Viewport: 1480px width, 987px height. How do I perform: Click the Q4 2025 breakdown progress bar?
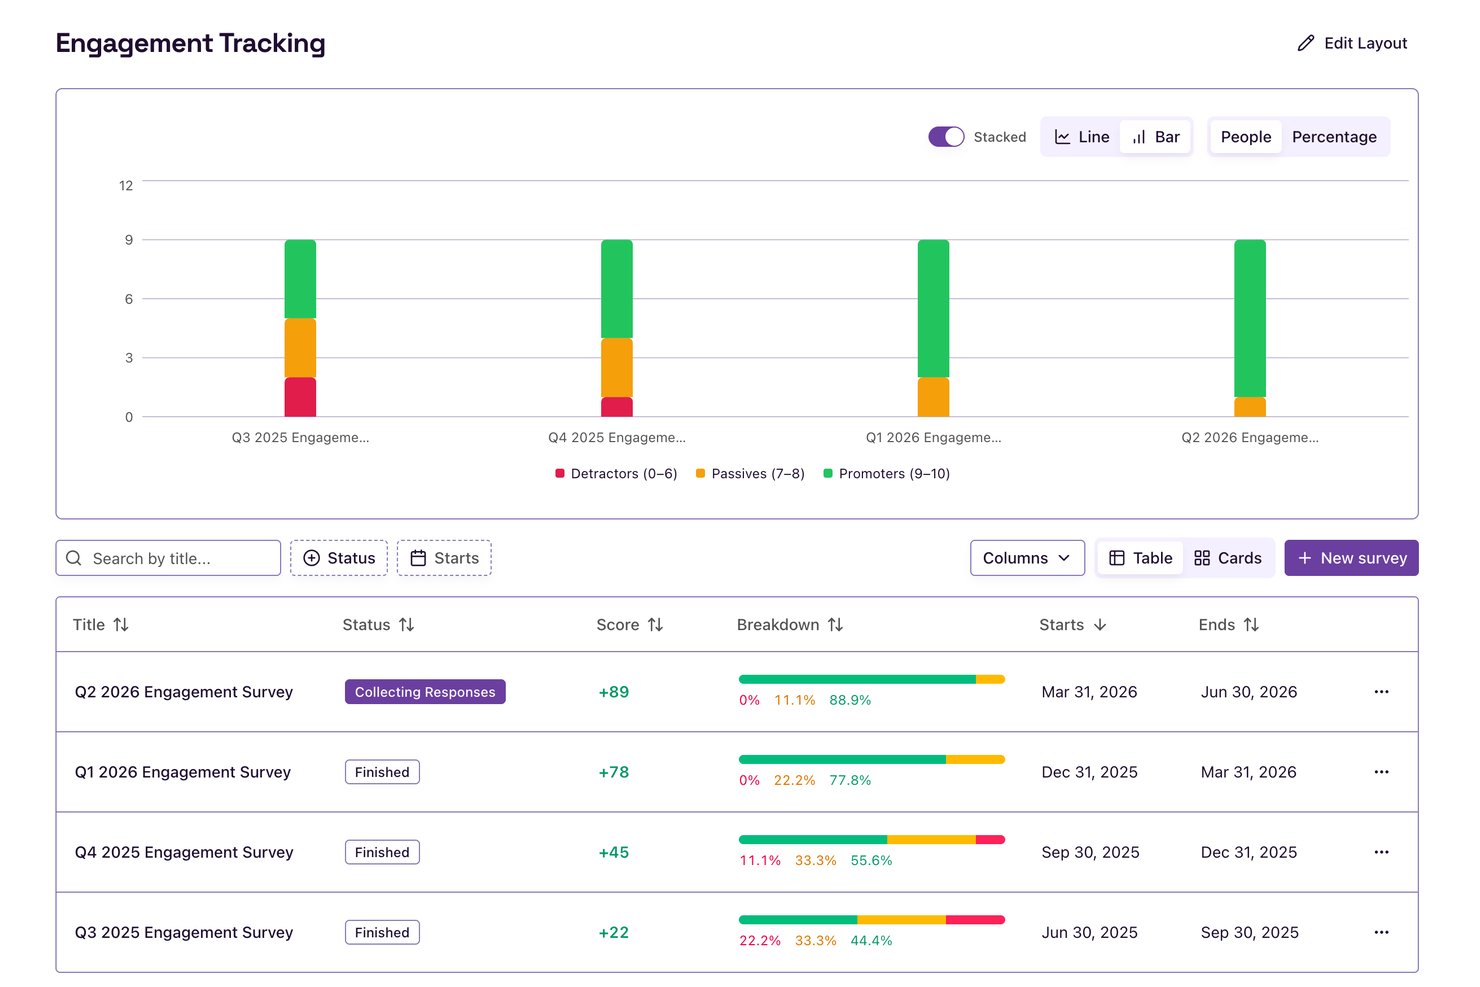click(x=872, y=839)
